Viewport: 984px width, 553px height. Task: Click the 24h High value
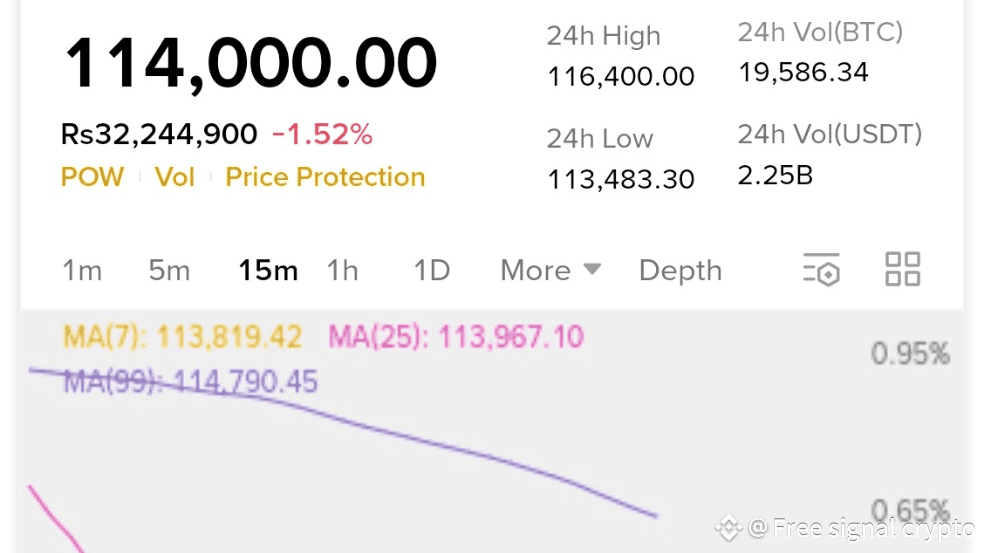[620, 77]
